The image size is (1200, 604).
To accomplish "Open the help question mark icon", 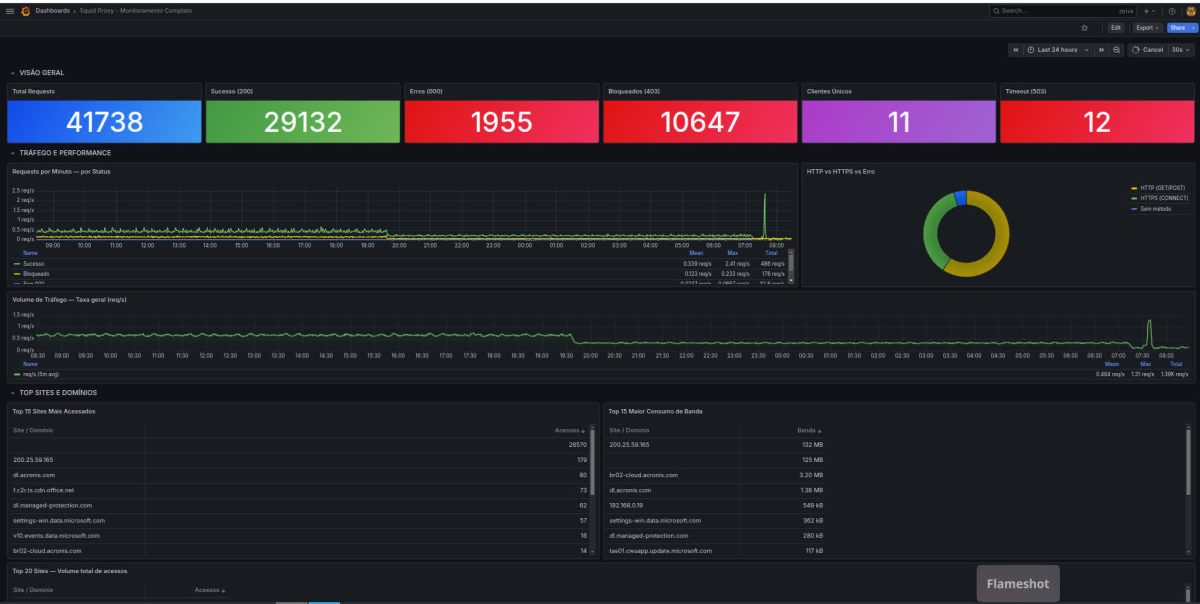I will coord(1172,11).
